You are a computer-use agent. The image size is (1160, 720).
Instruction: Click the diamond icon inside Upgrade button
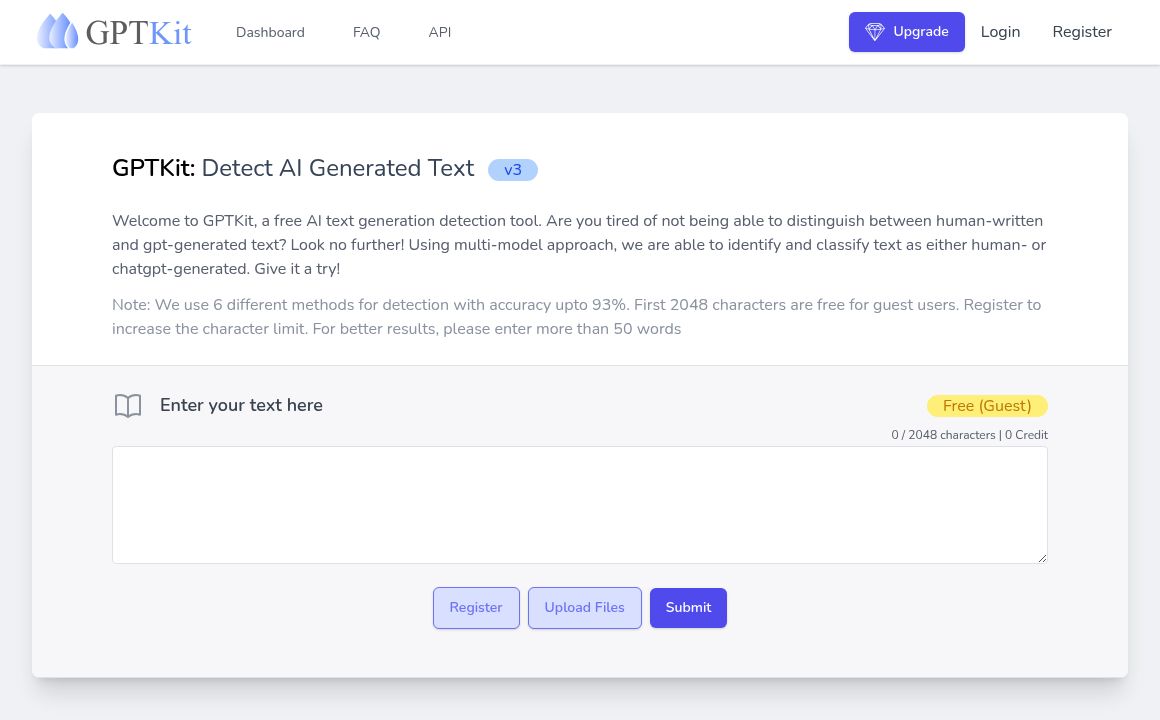click(875, 31)
